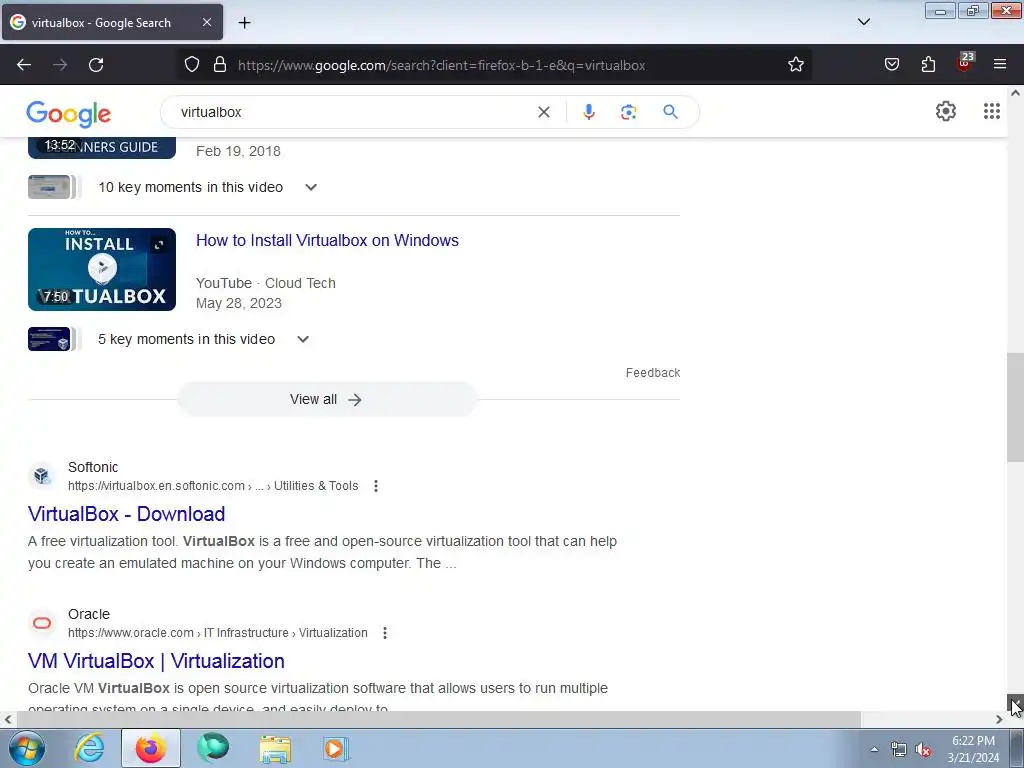Start voice search with microphone
The width and height of the screenshot is (1024, 768).
[x=588, y=112]
